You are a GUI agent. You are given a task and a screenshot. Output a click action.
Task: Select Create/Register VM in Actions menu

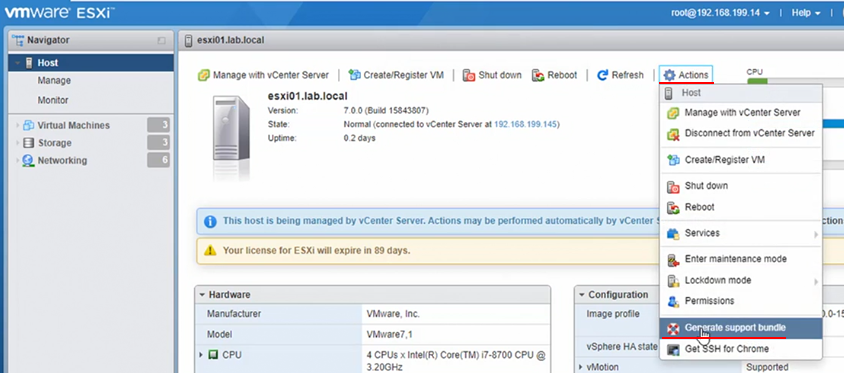coord(741,160)
